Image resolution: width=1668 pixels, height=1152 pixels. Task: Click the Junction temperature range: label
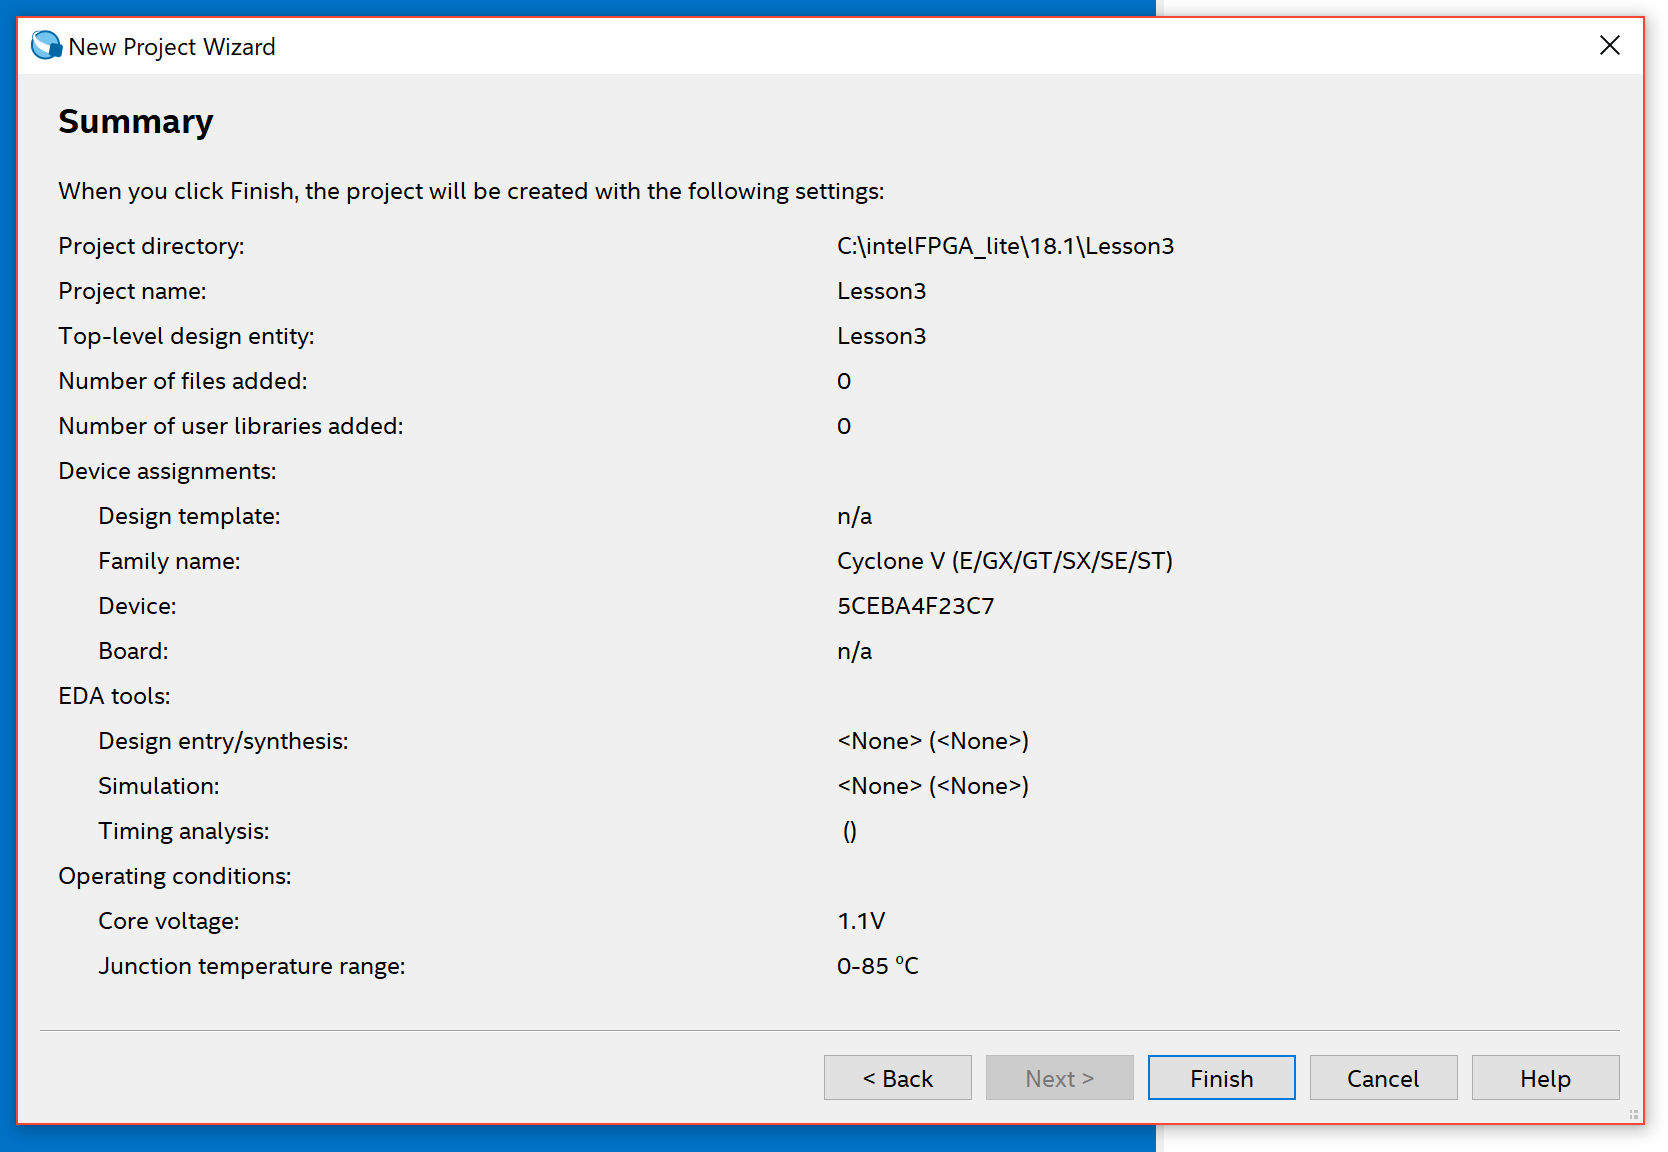(x=252, y=966)
